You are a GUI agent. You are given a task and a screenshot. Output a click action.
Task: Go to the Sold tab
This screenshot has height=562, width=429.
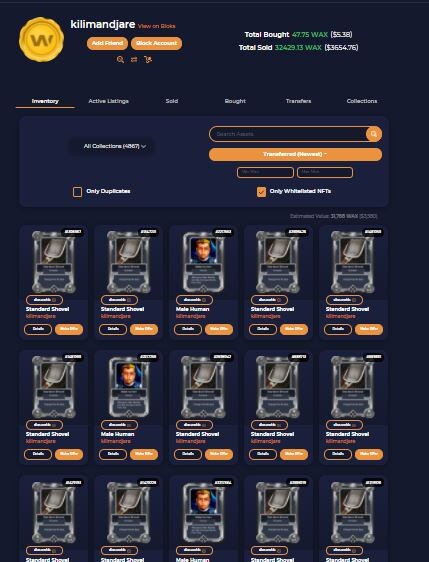click(x=172, y=101)
